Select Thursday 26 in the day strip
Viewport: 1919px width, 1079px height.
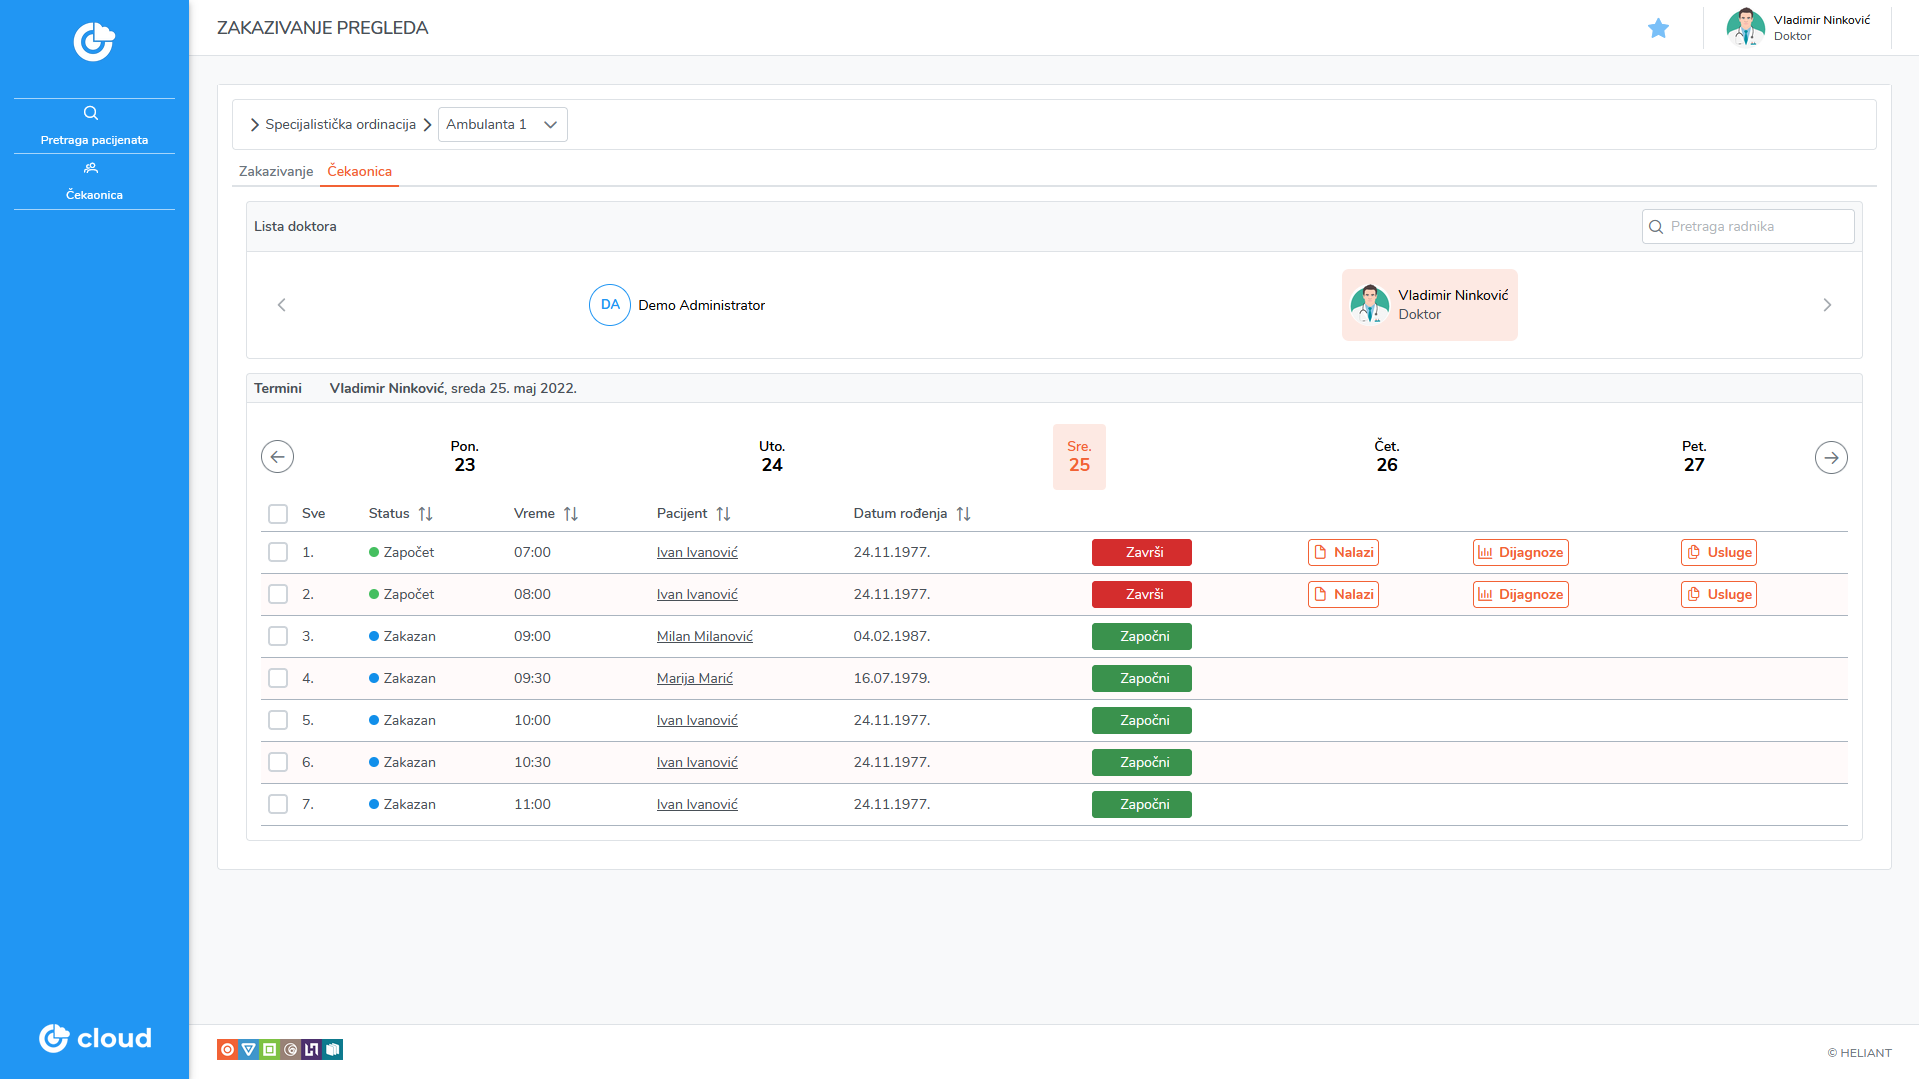[x=1386, y=457]
